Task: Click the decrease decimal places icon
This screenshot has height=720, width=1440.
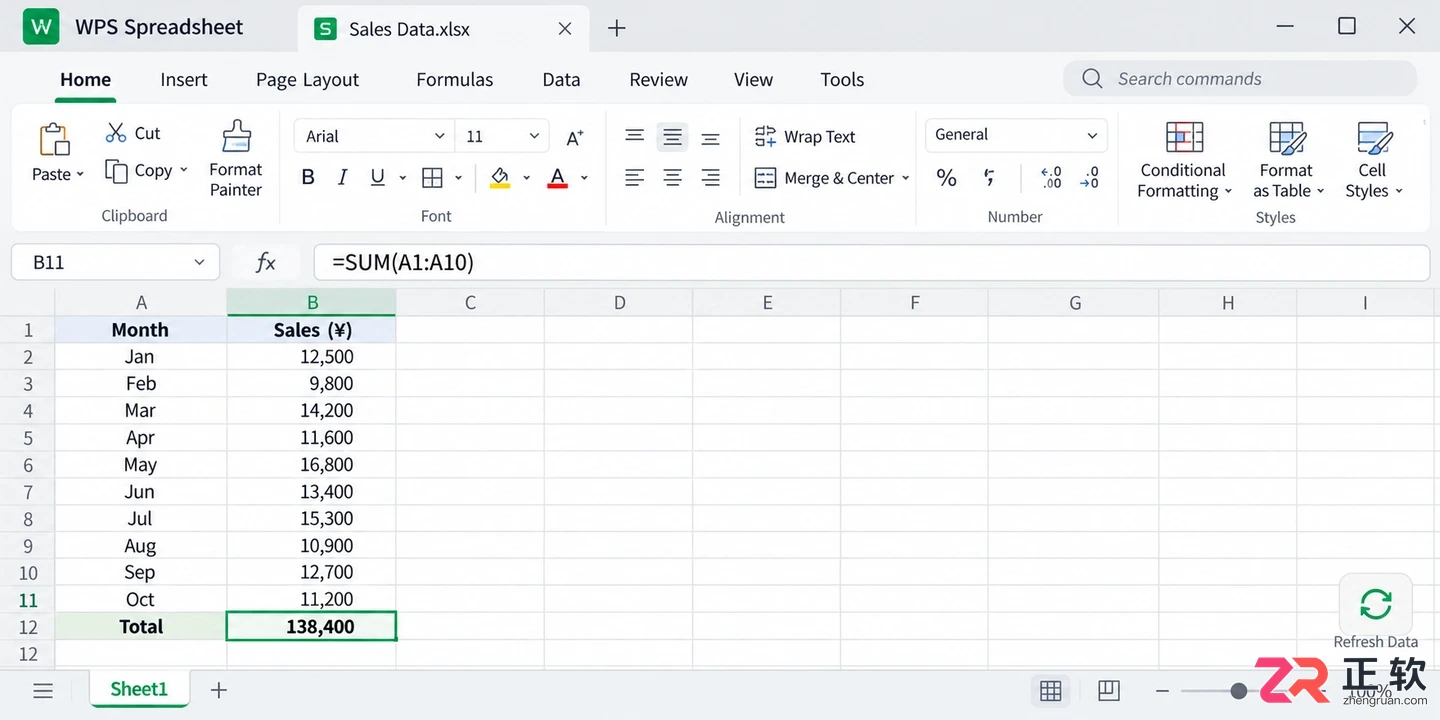Action: (1089, 178)
